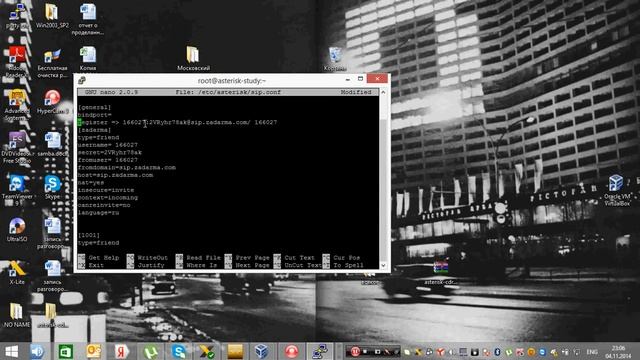Click the Bluetooth tray icon
640x360 pixels.
click(498, 351)
